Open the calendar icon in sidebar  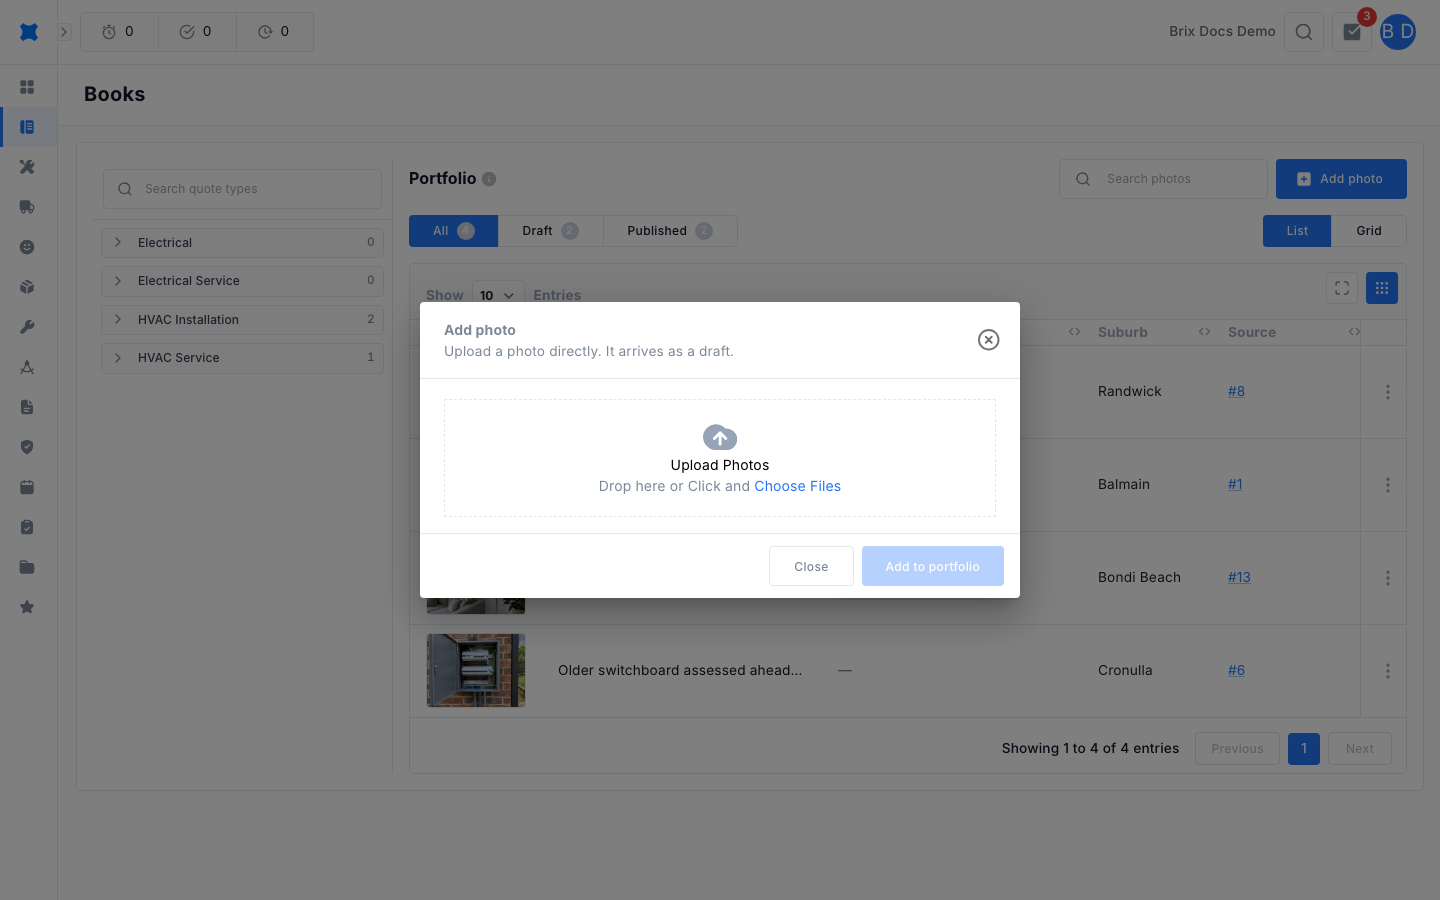pos(27,487)
